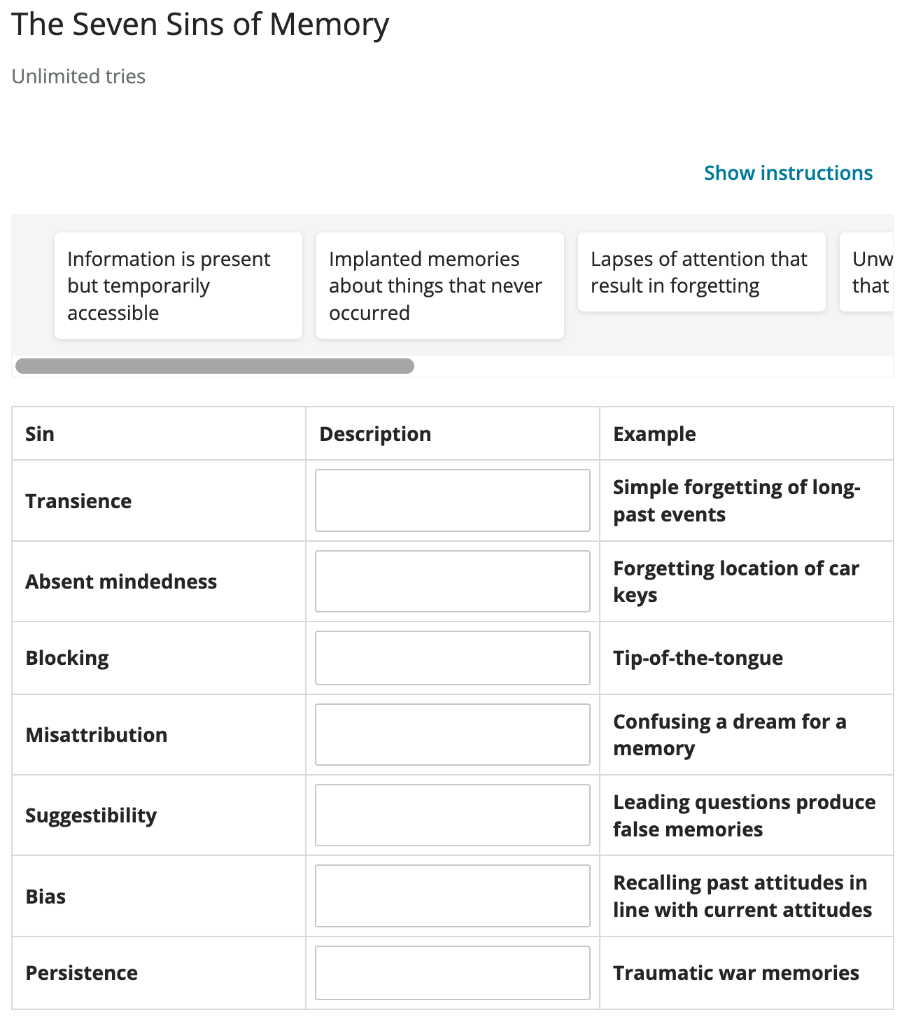Click the 'The Seven Sins of Memory' title
The height and width of the screenshot is (1024, 909).
200,25
